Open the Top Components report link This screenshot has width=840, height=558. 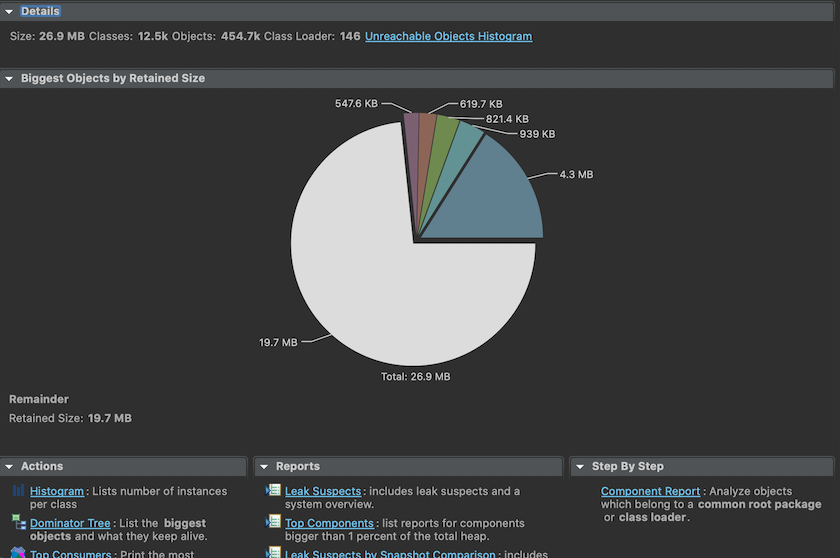tap(329, 523)
